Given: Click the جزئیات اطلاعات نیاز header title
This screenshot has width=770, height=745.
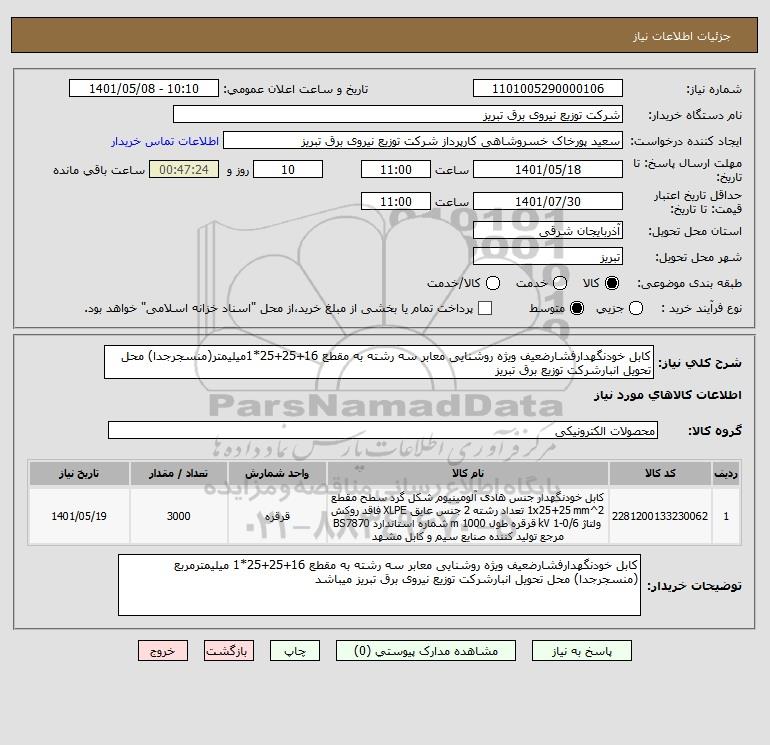Looking at the screenshot, I should 682,36.
